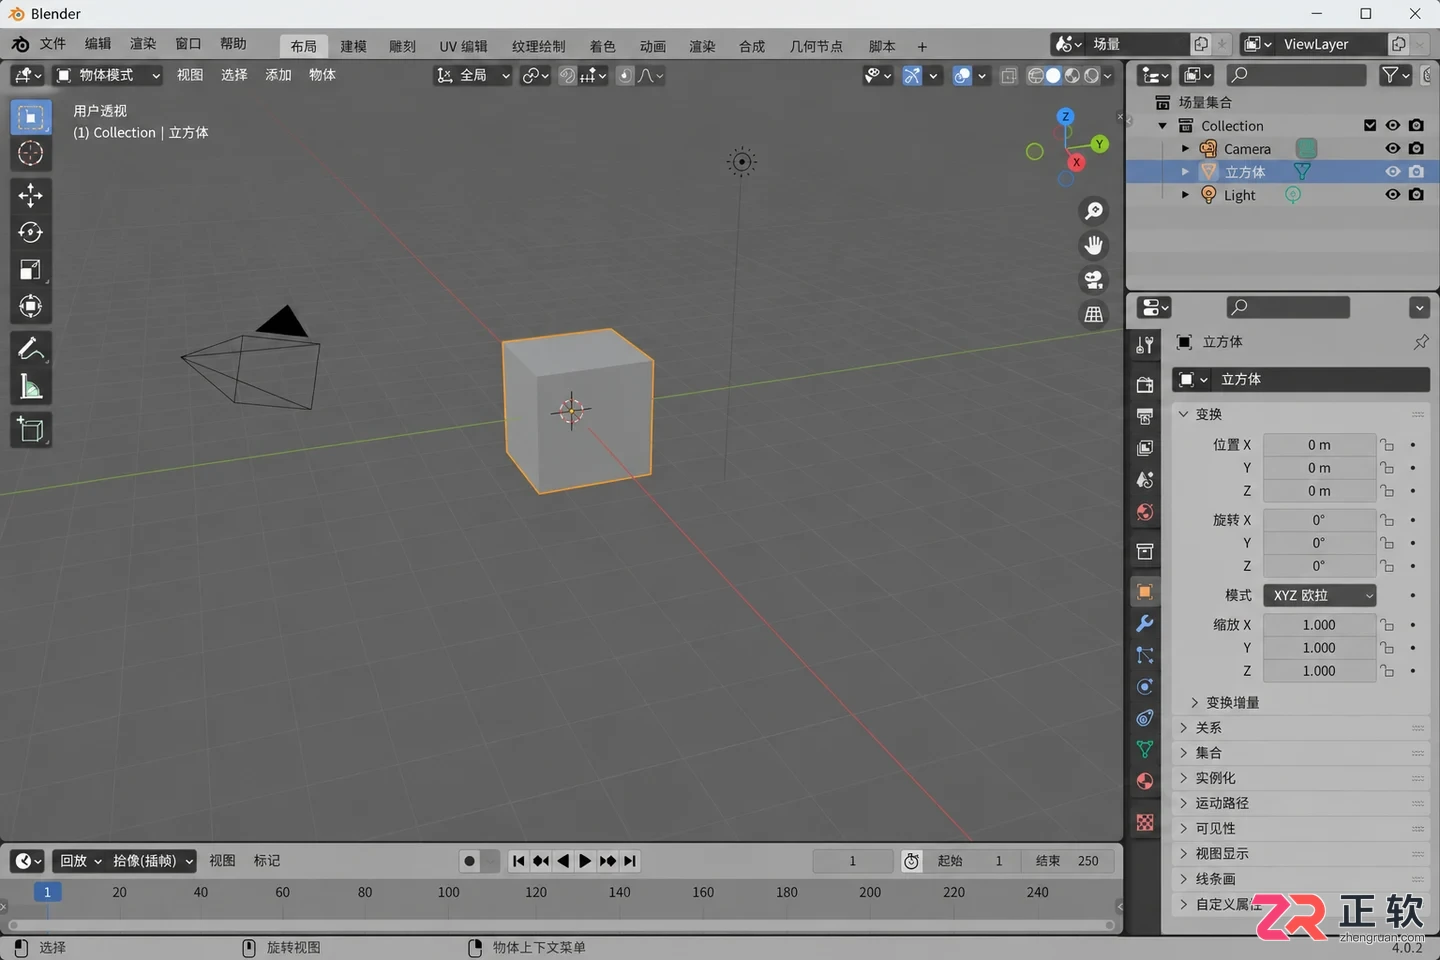
Task: Click the timeline horizontal scrollbar
Action: [560, 926]
